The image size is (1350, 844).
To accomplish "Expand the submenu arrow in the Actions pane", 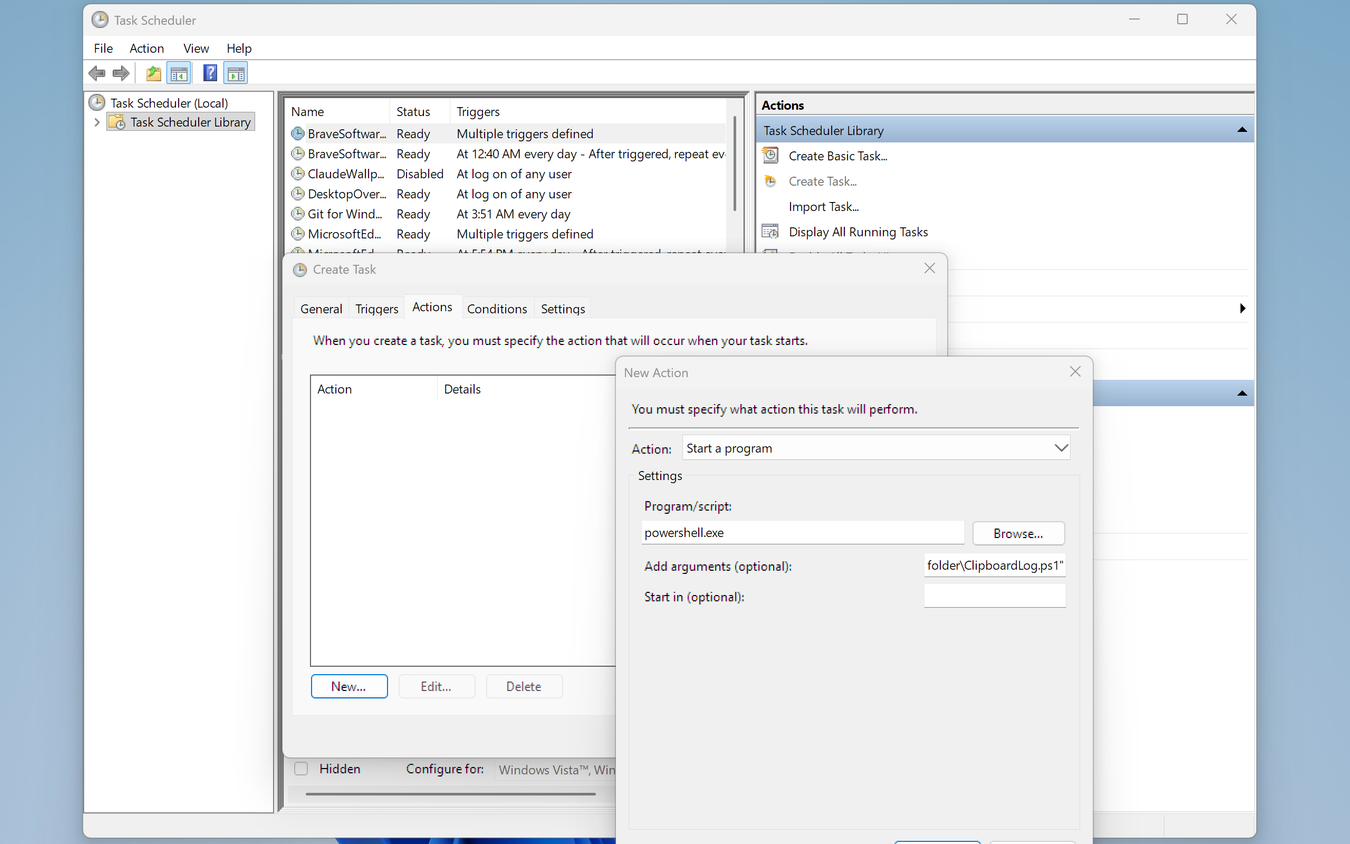I will tap(1242, 309).
